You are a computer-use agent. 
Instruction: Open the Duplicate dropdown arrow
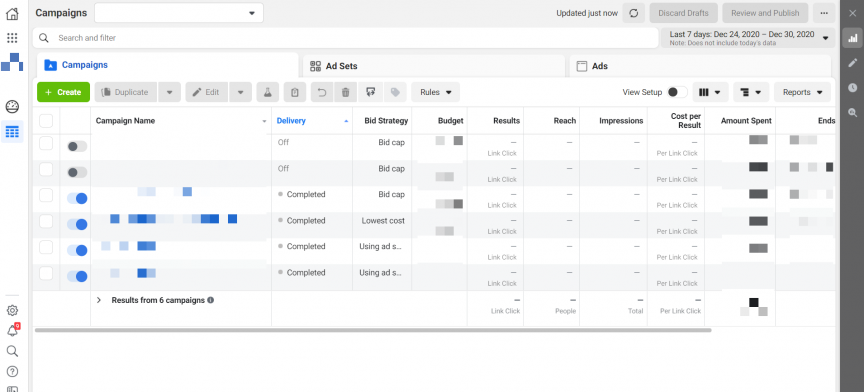pyautogui.click(x=169, y=92)
